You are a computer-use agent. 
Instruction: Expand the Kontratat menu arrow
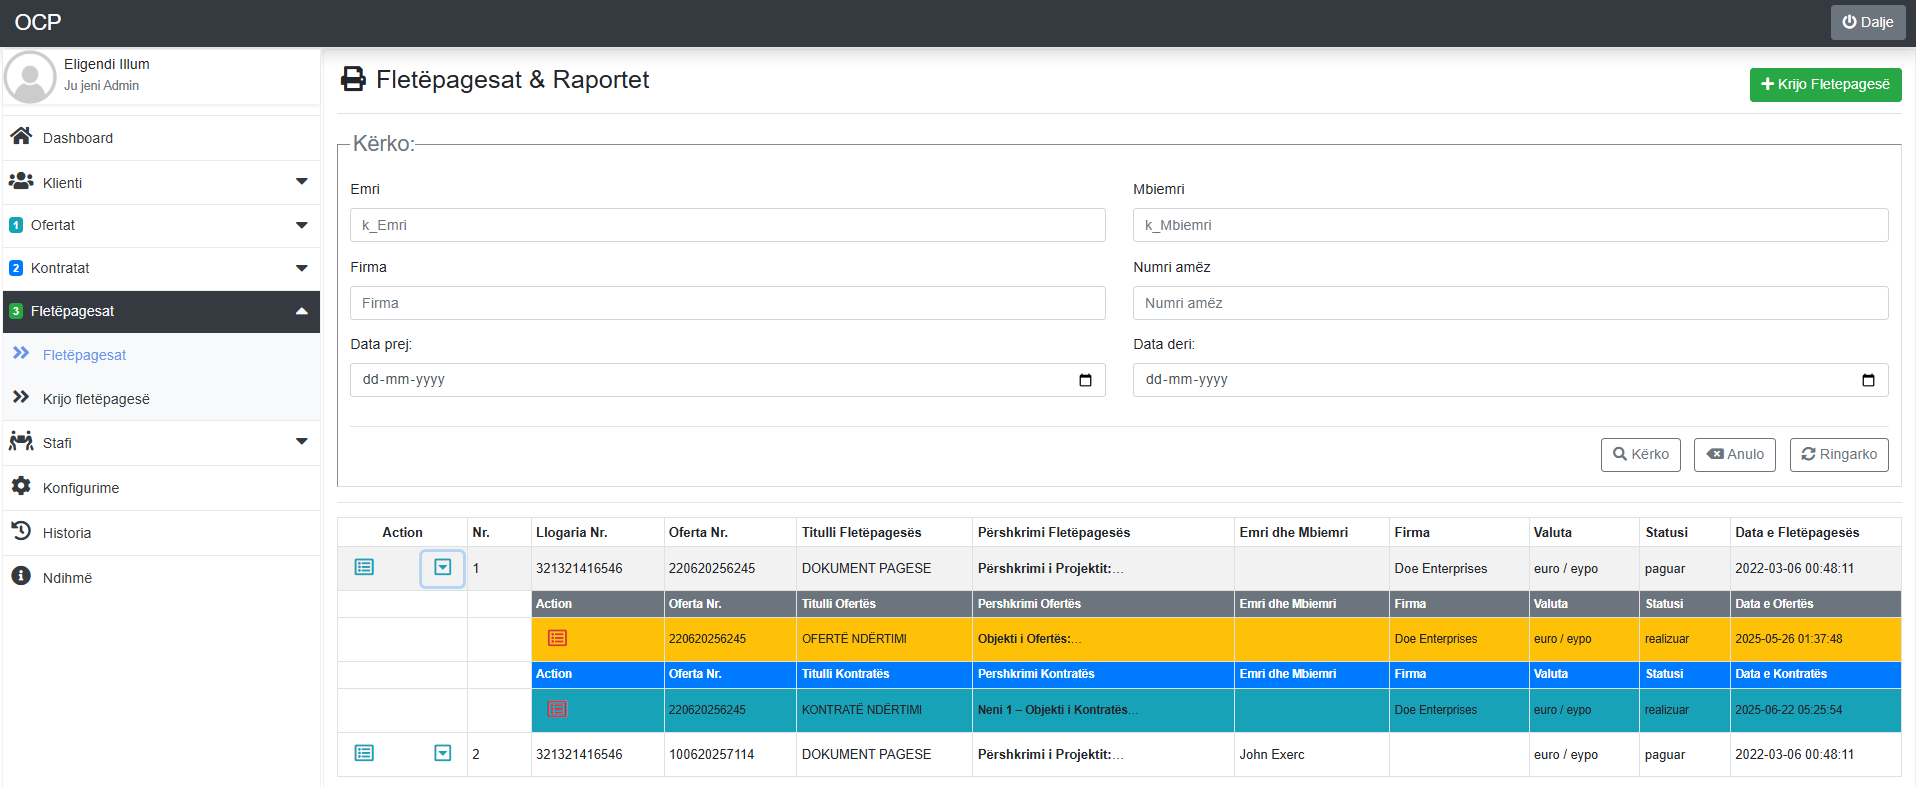coord(301,268)
